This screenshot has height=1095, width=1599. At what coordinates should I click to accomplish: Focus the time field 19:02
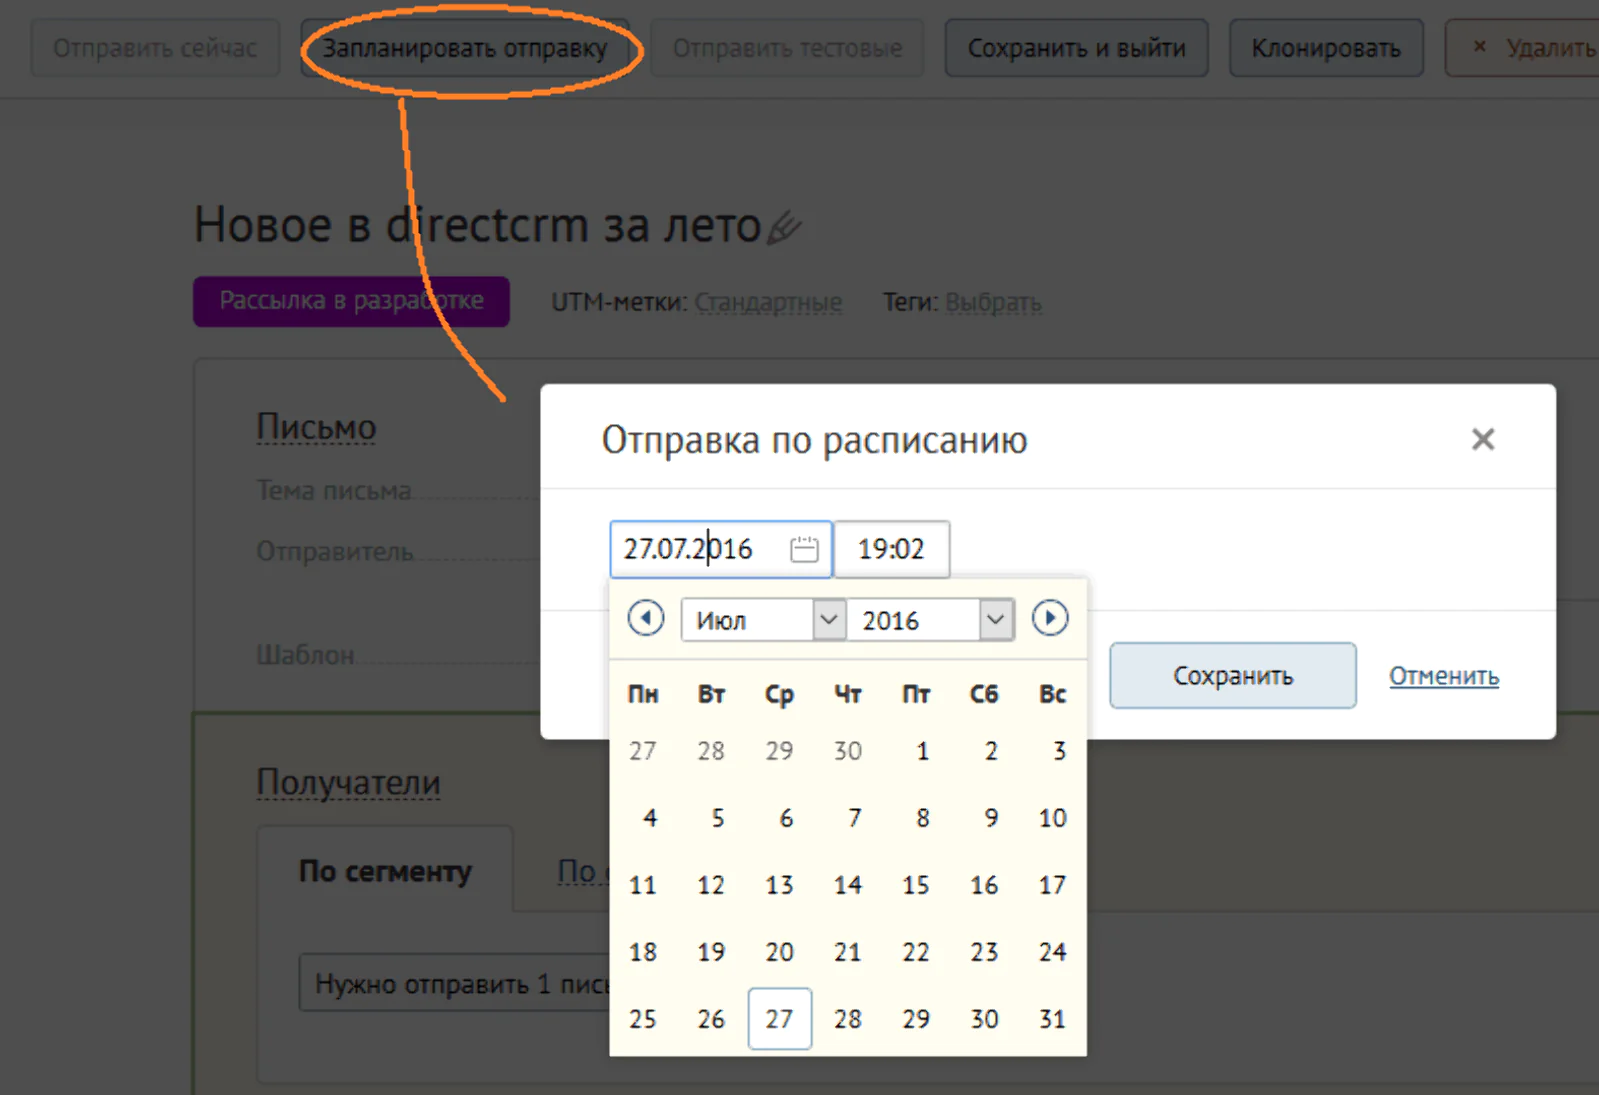point(891,549)
